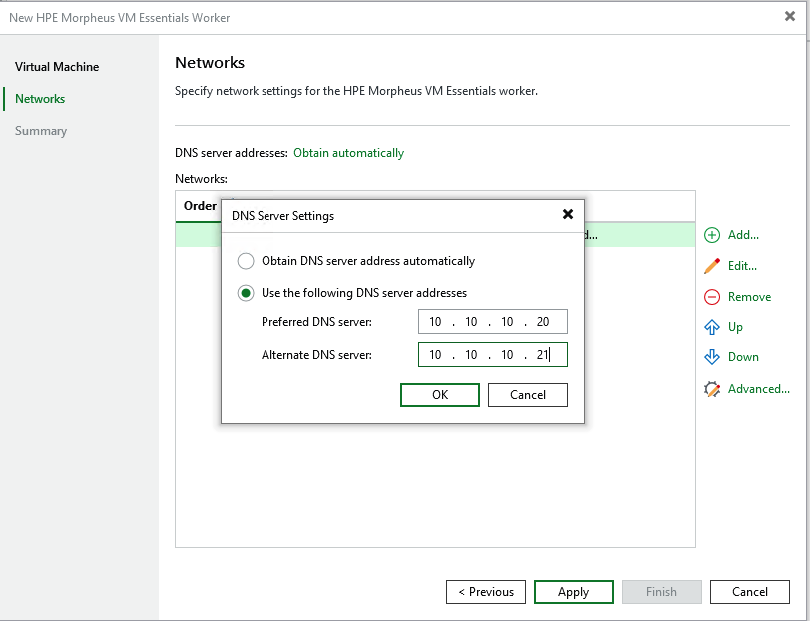
Task: Open the Virtual Machine wizard step
Action: point(57,67)
